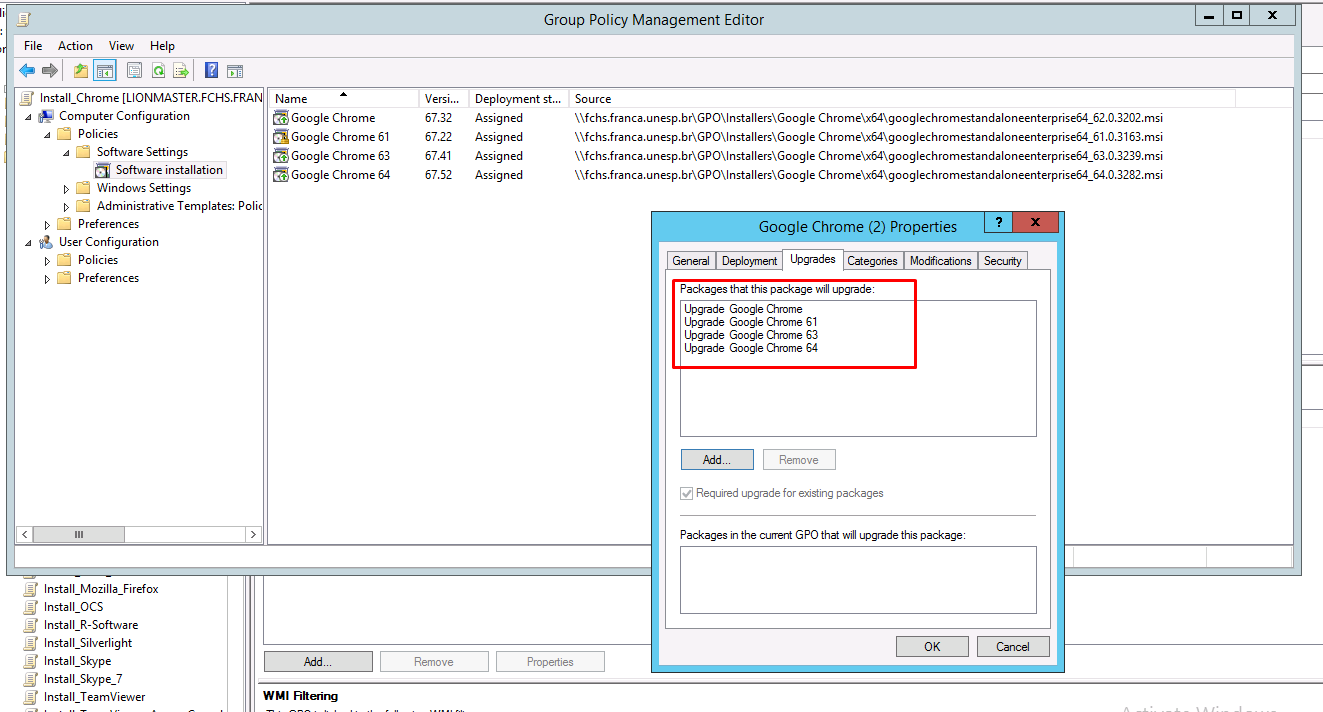Open the File menu
The width and height of the screenshot is (1323, 712).
pos(33,46)
